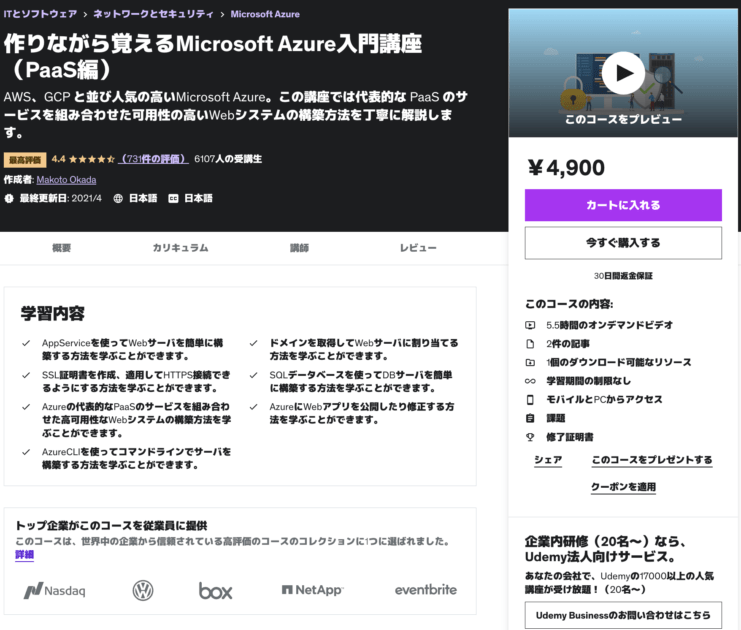The image size is (741, 630).
Task: Click the 修了証明書 certificate text
Action: 569,437
